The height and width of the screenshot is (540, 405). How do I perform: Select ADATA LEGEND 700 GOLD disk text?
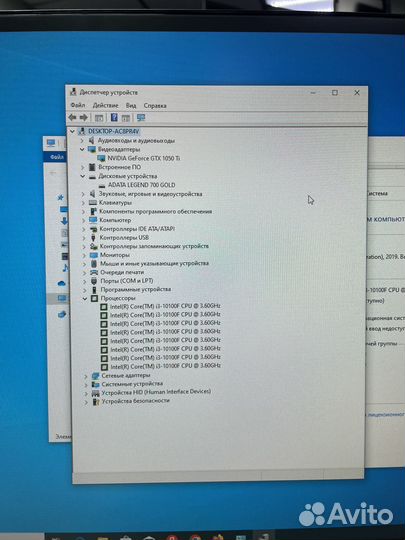142,185
